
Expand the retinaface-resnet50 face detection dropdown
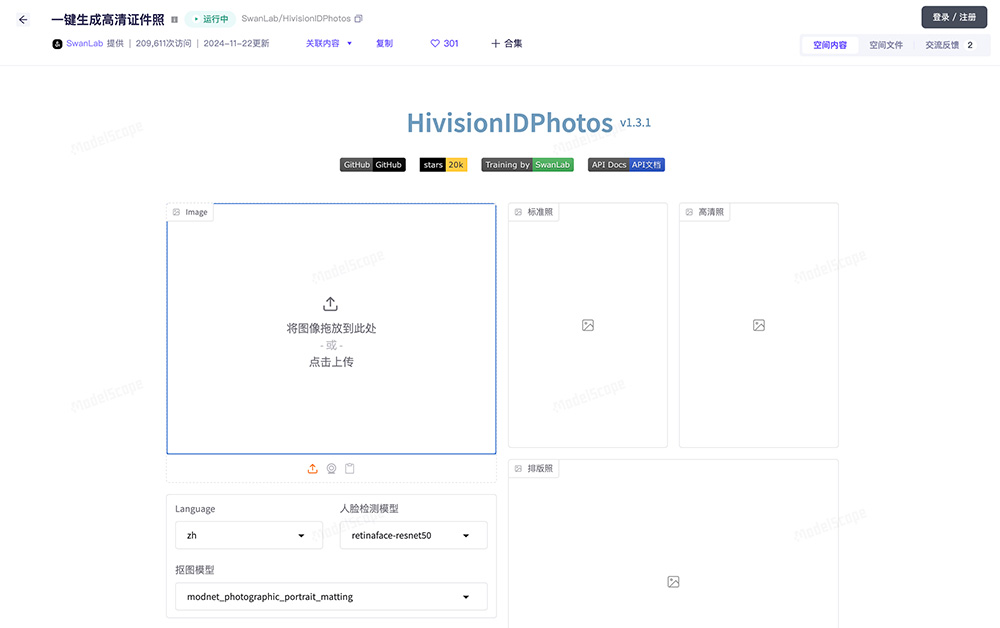coord(413,535)
